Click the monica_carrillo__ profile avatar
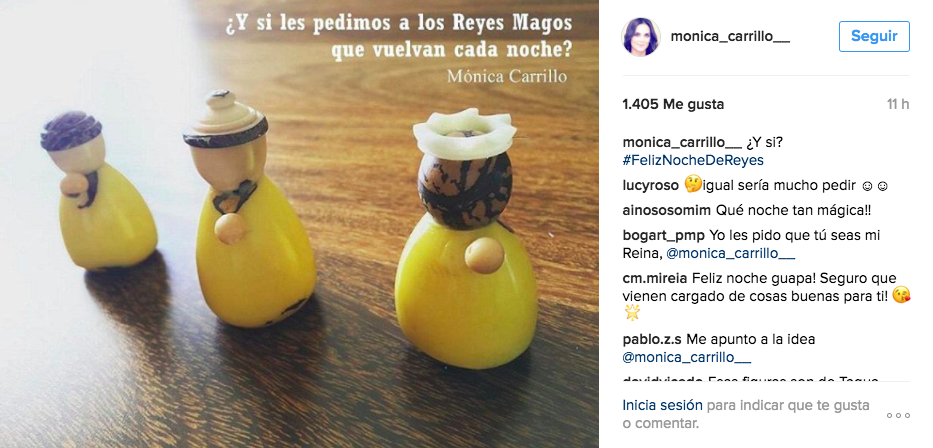The image size is (933, 448). 641,36
